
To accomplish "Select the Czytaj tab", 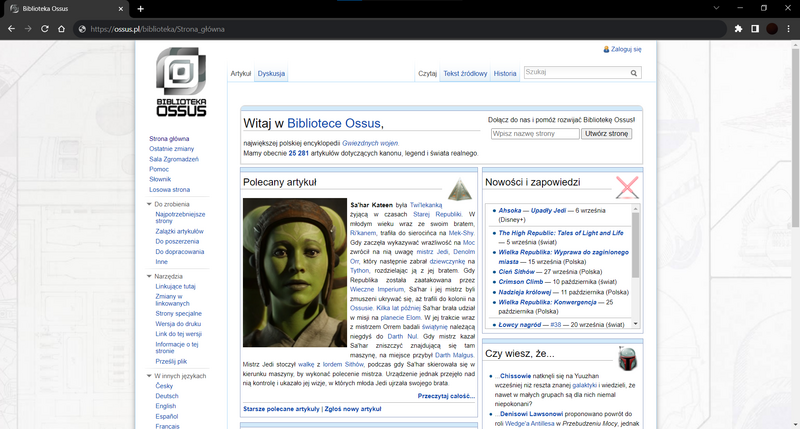I will pyautogui.click(x=428, y=73).
